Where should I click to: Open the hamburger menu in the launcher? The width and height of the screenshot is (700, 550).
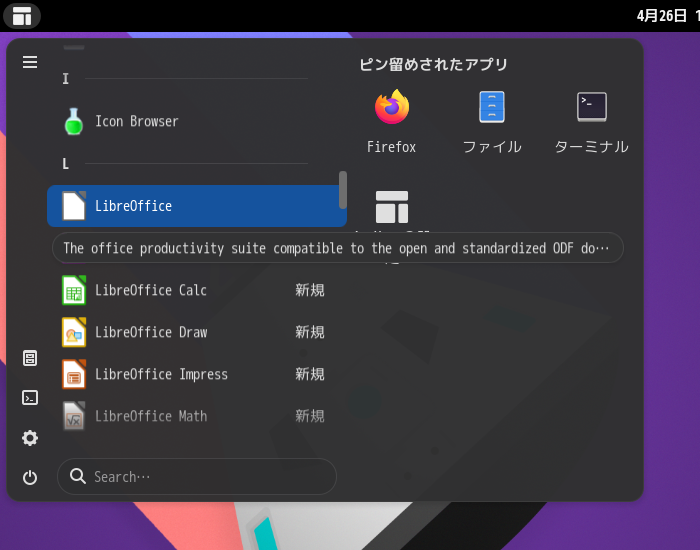[x=30, y=62]
